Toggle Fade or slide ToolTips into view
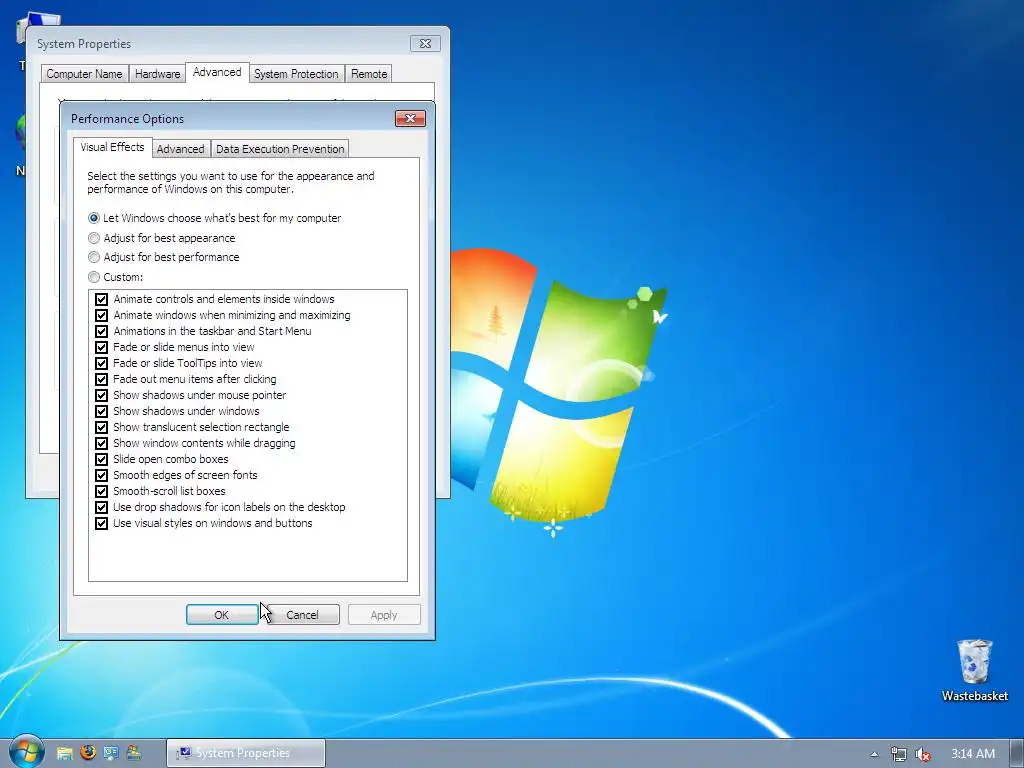The width and height of the screenshot is (1024, 768). [101, 363]
